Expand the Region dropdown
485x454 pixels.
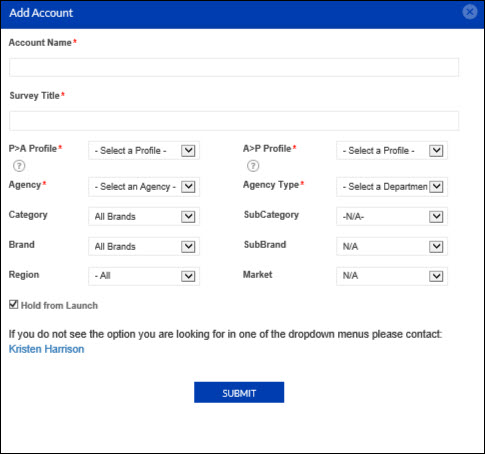(144, 276)
